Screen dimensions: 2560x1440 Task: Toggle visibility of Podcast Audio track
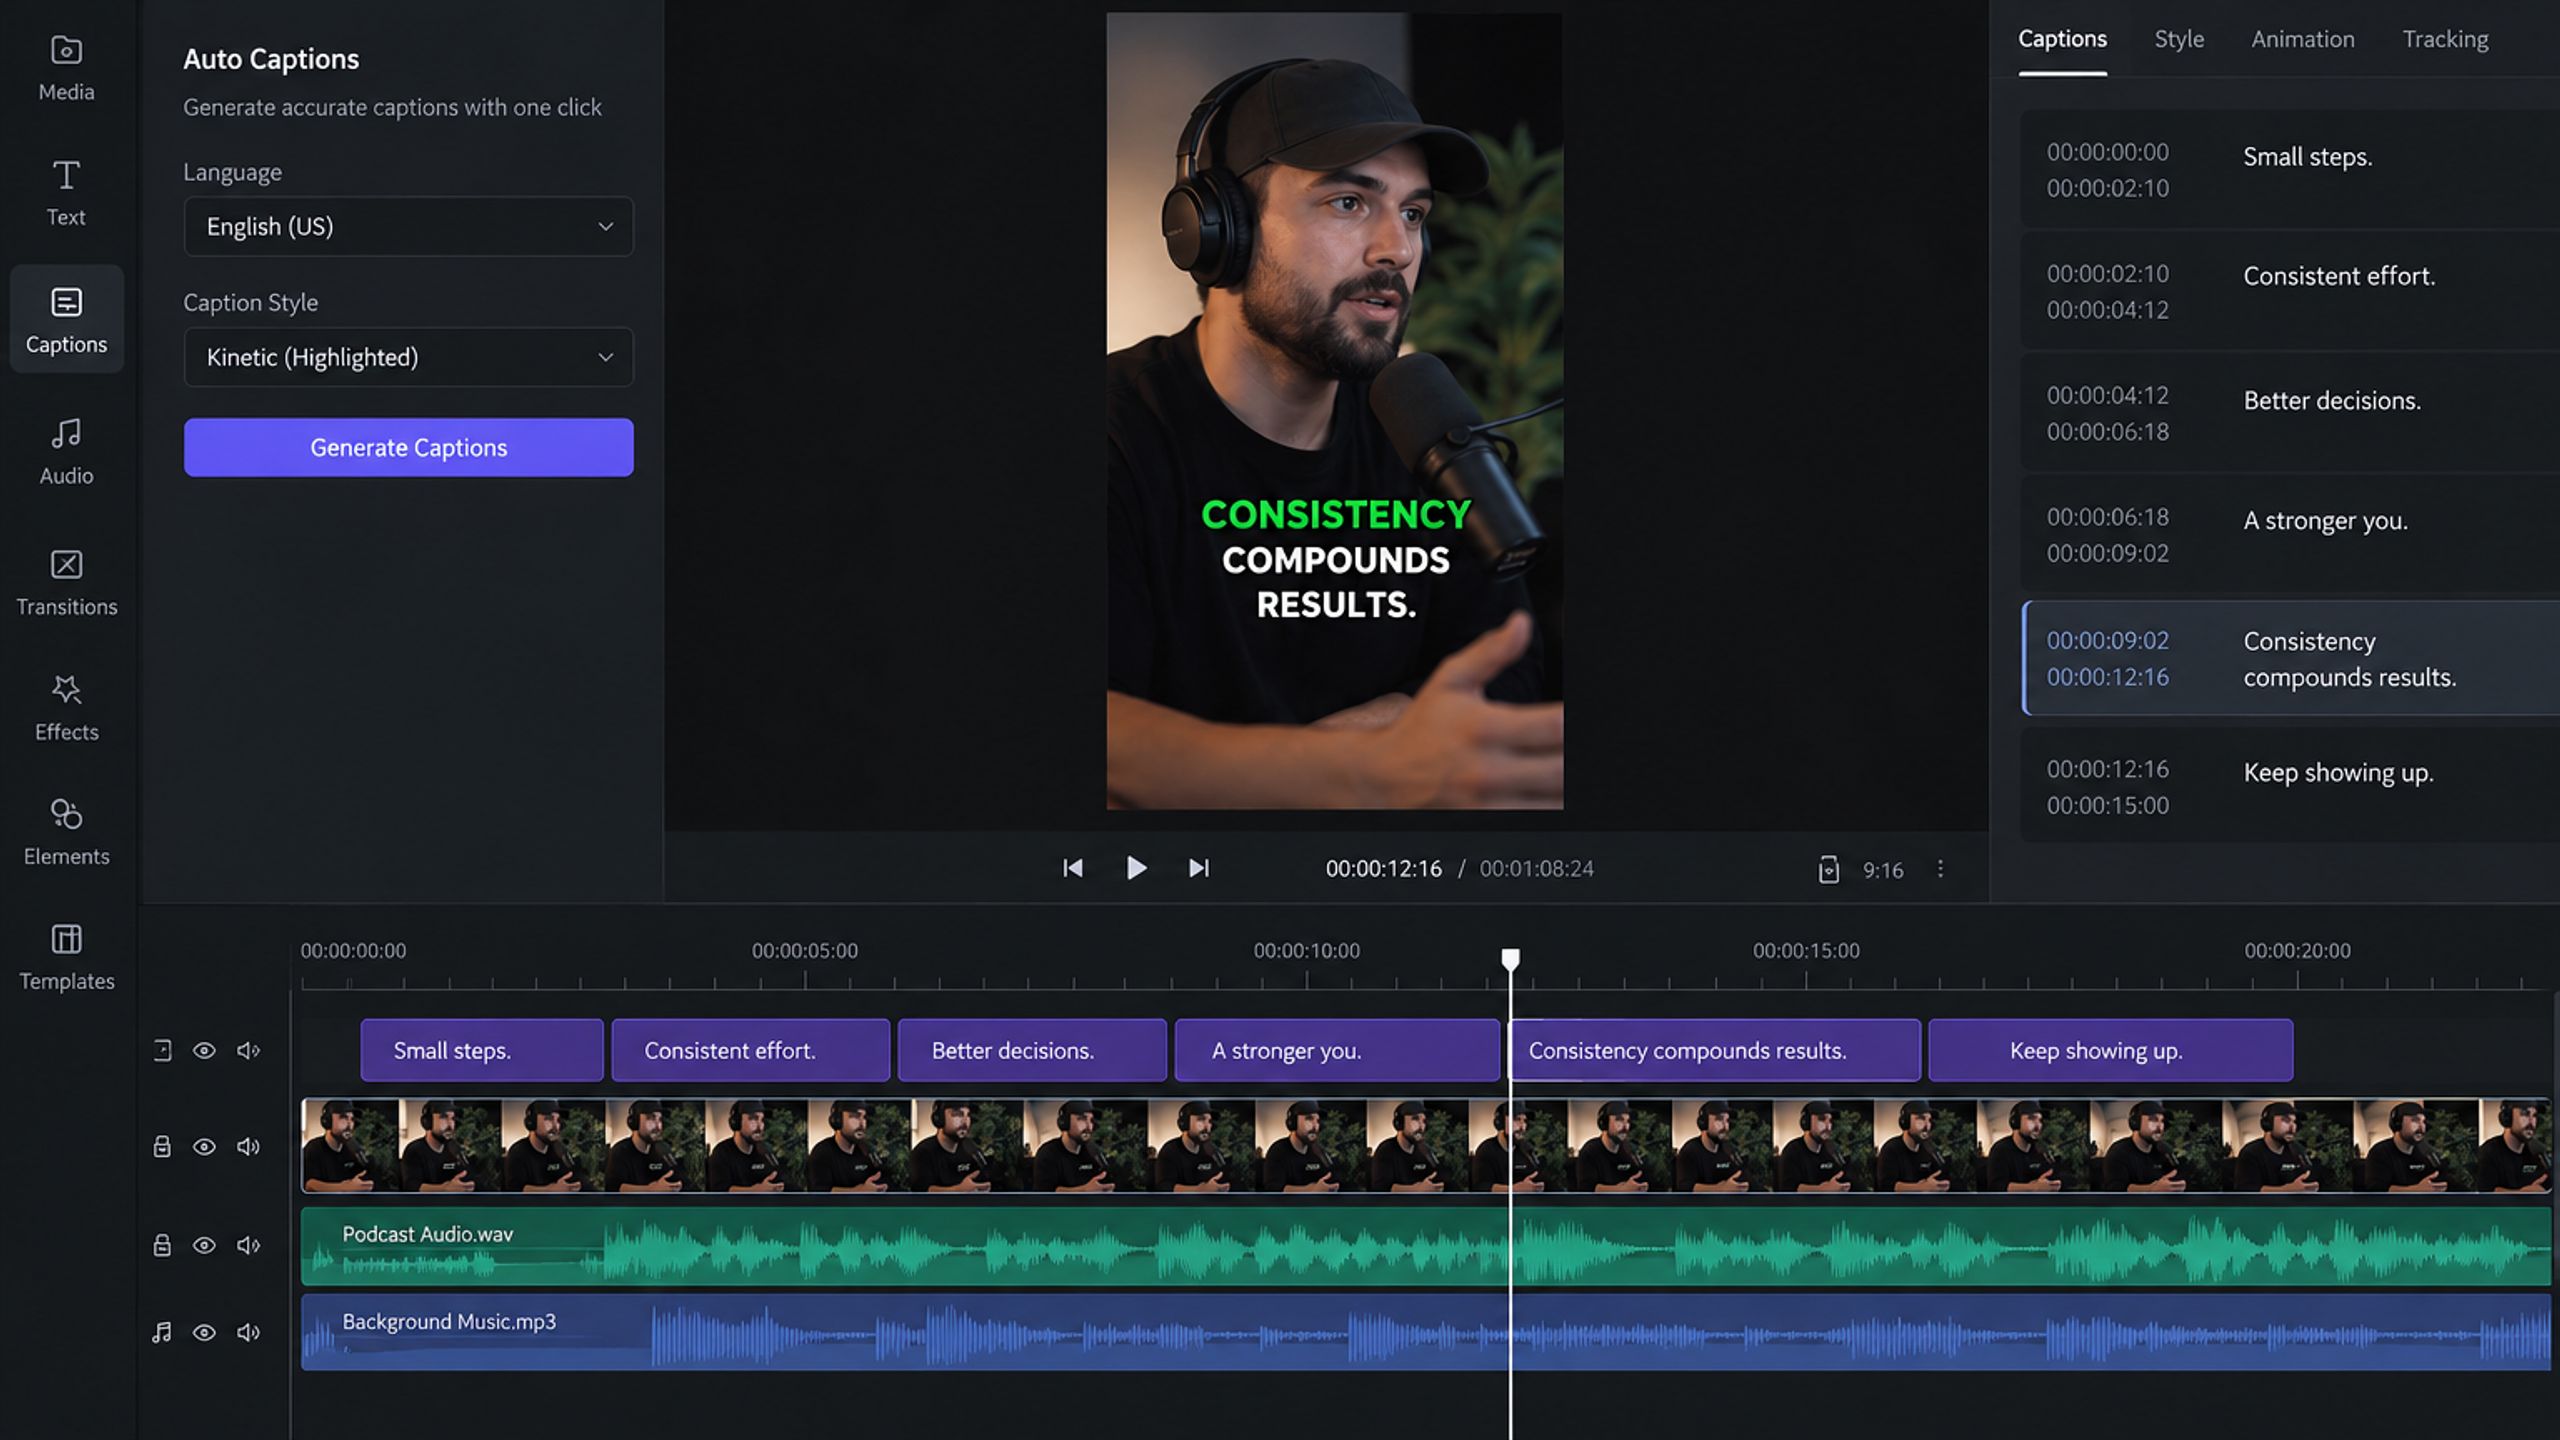coord(204,1245)
